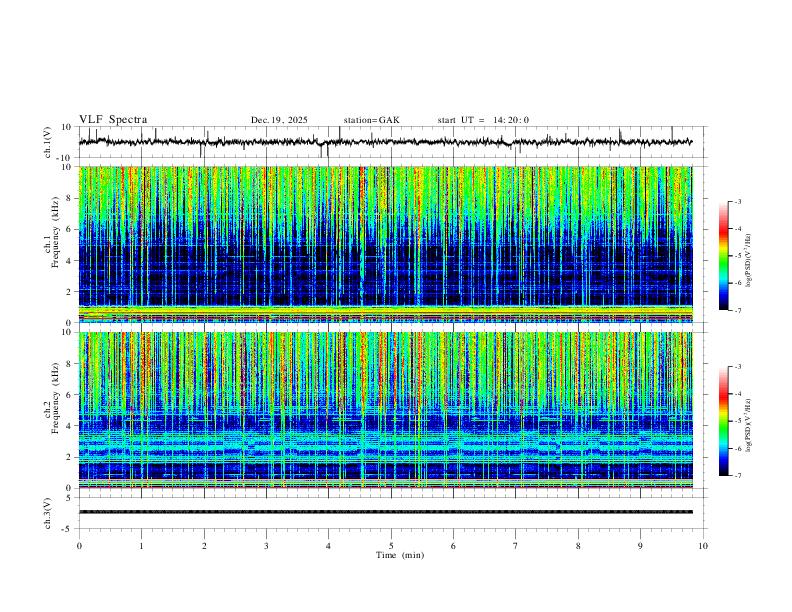
Task: Click time axis tick label "4"
Action: click(328, 546)
